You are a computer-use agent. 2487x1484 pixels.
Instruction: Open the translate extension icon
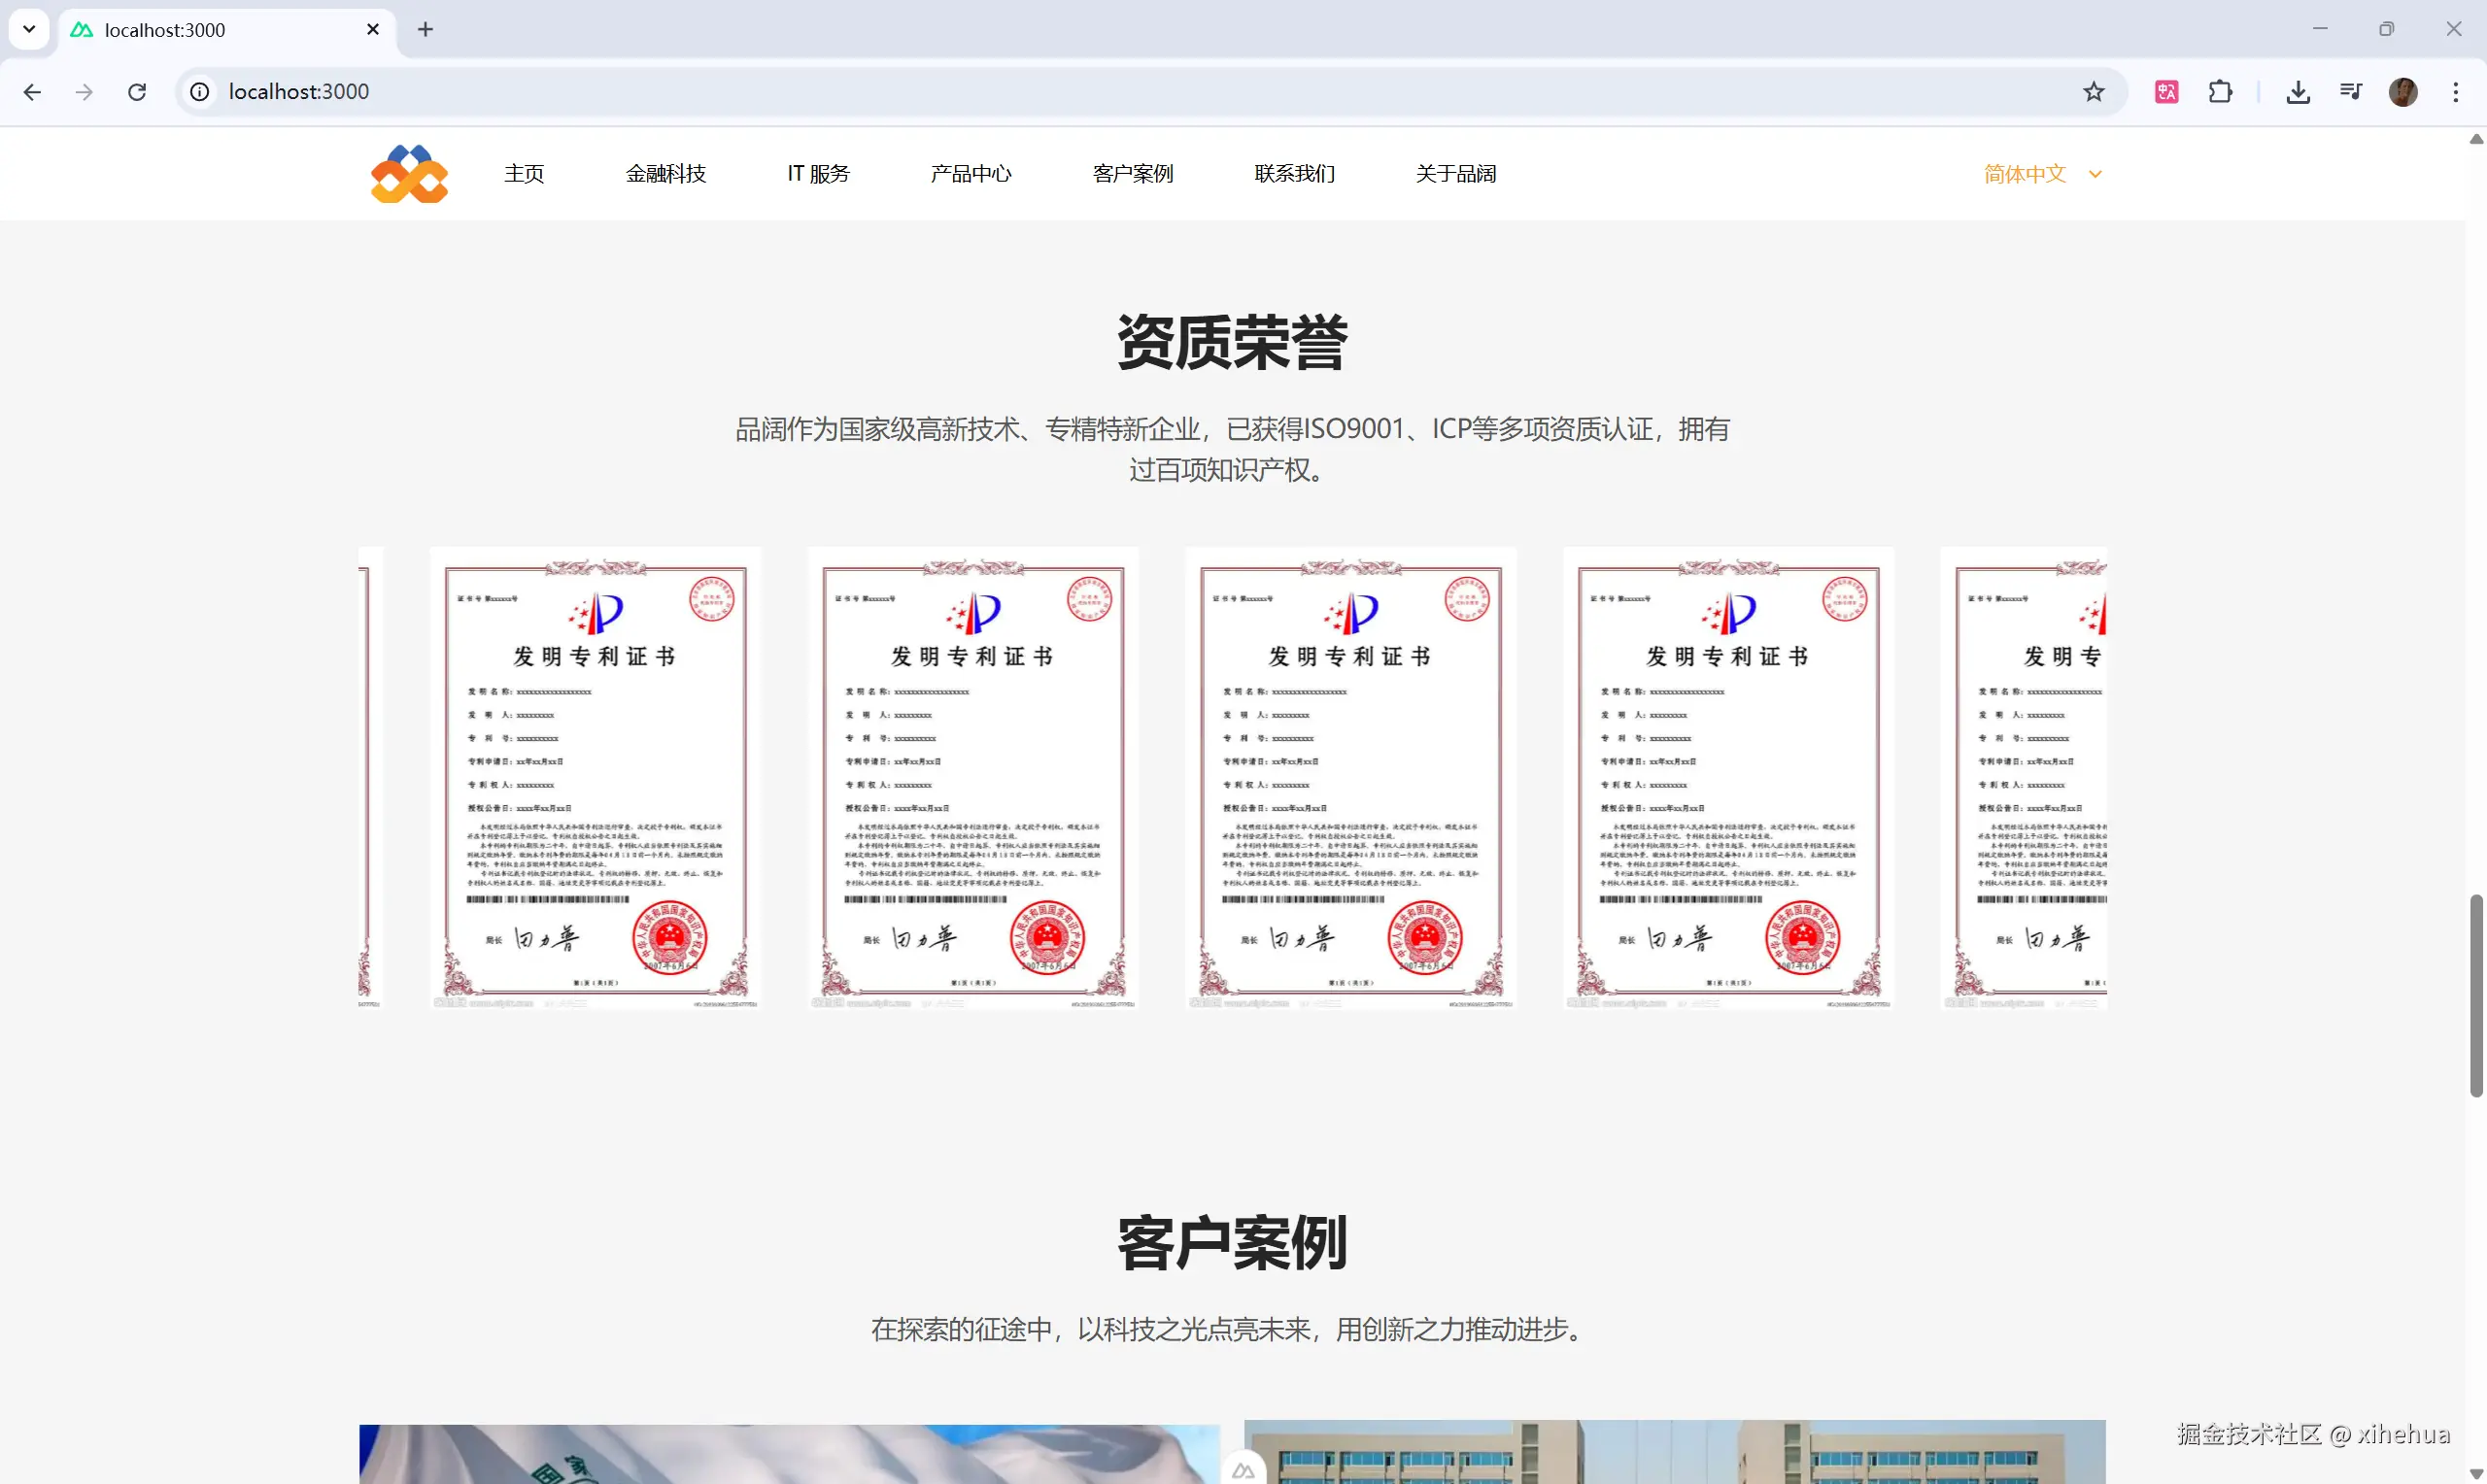click(x=2166, y=92)
